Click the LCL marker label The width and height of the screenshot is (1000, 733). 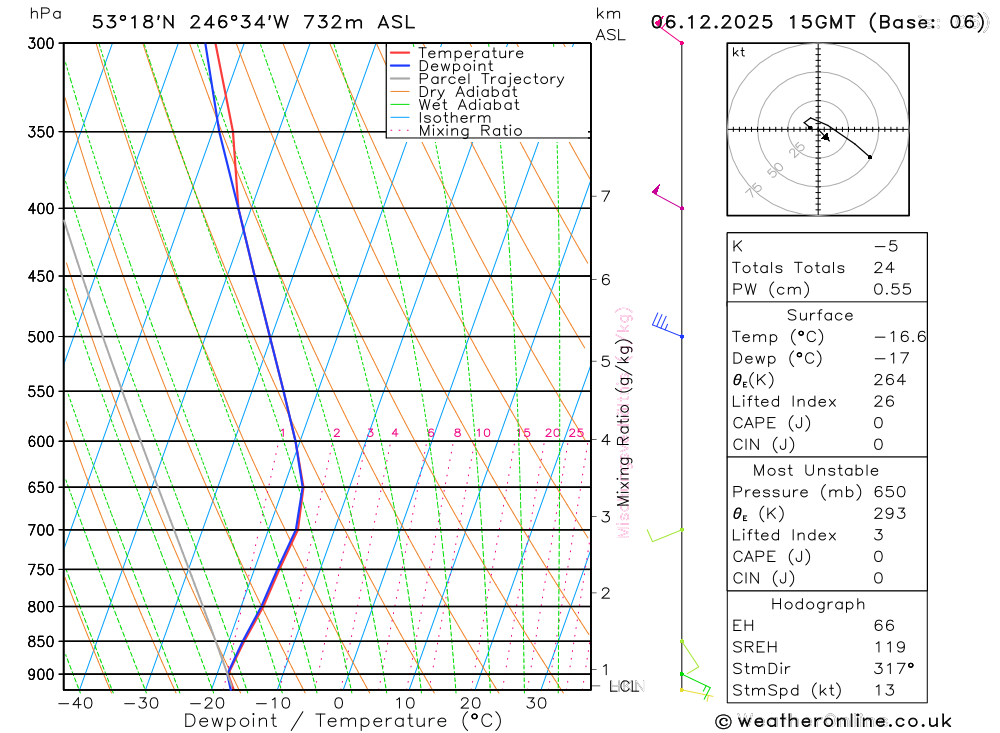[625, 686]
